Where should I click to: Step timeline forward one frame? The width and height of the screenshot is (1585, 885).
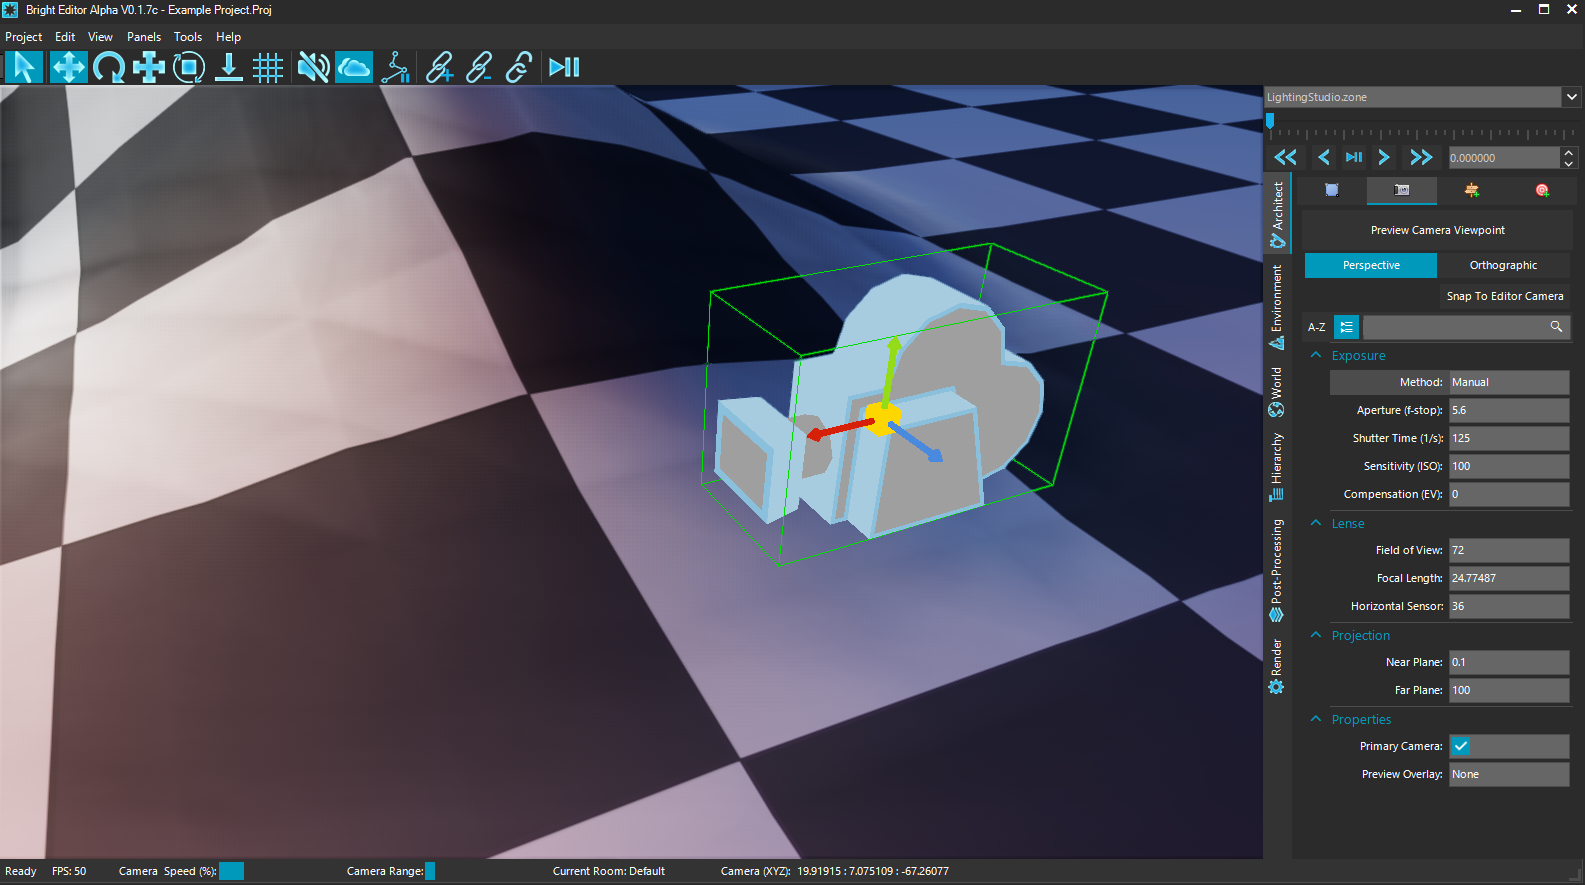1384,157
